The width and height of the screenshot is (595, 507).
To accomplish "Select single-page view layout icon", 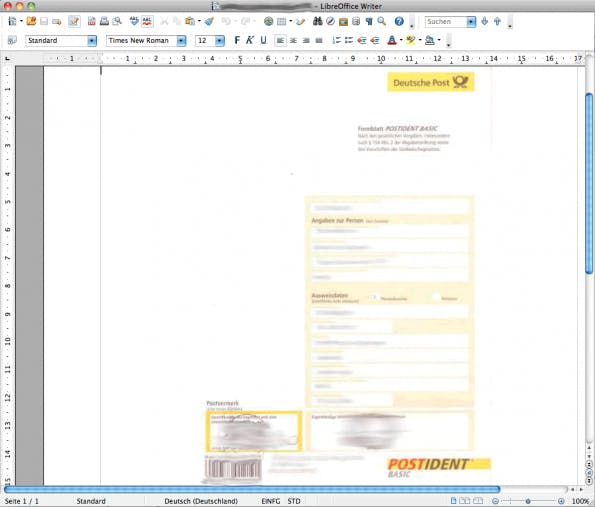I will [453, 501].
